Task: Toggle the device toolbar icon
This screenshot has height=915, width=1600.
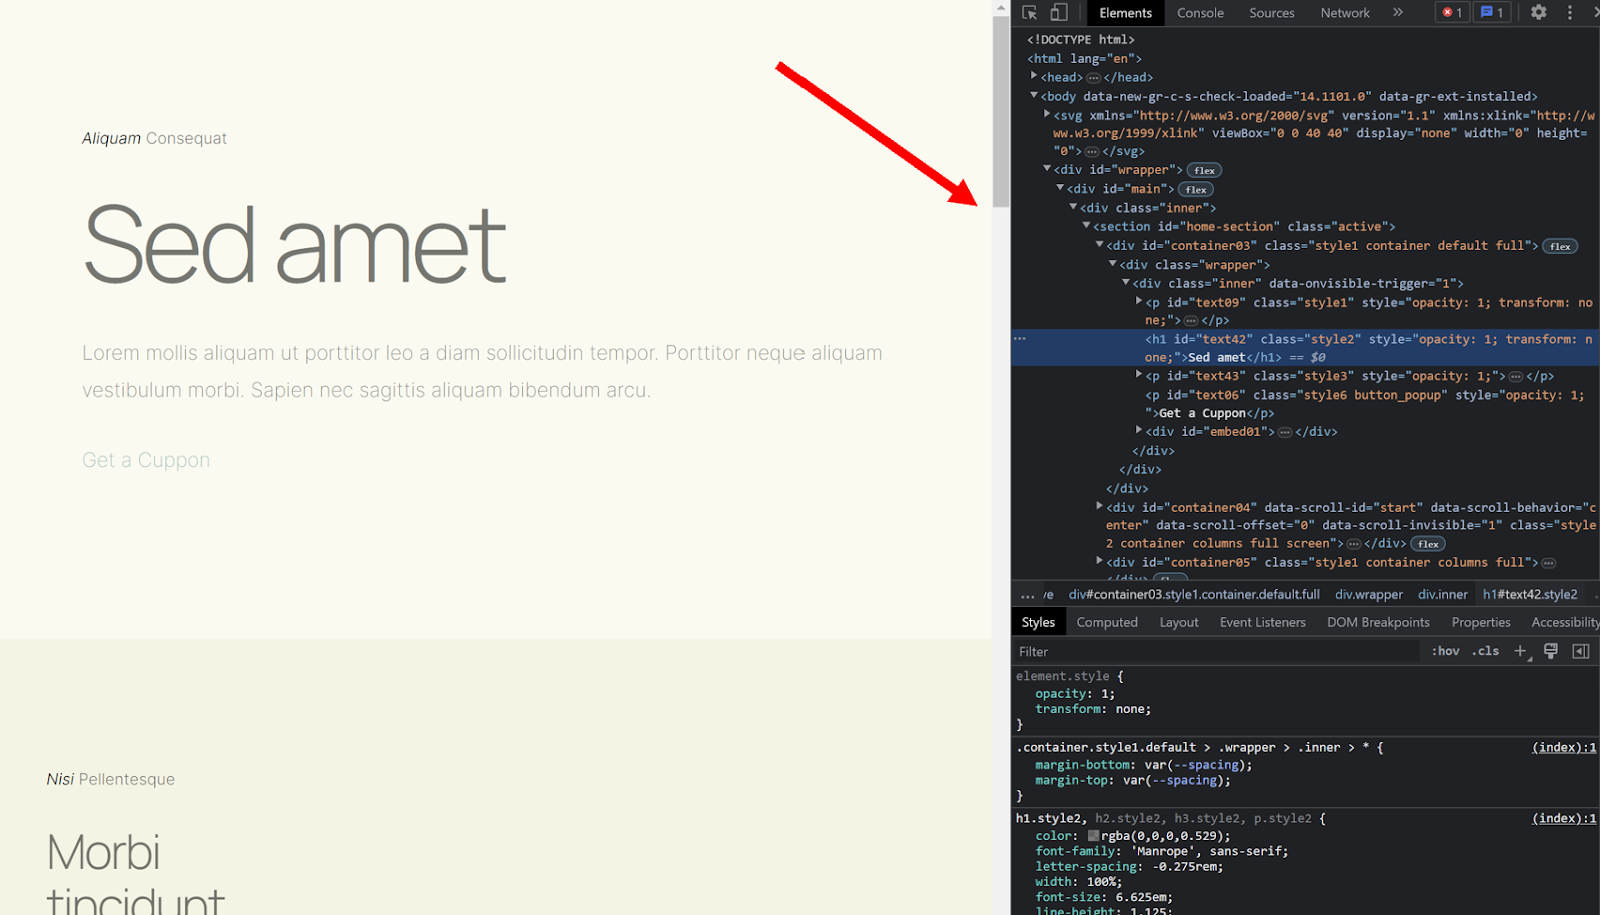Action: pyautogui.click(x=1060, y=12)
